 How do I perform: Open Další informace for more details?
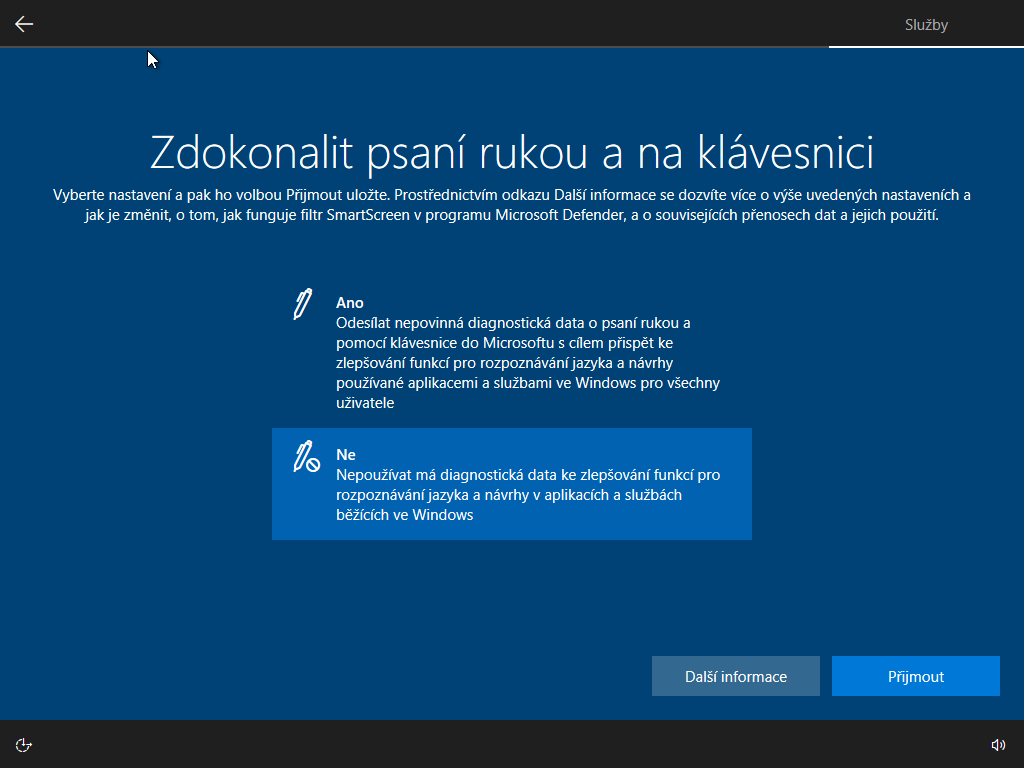pos(735,676)
